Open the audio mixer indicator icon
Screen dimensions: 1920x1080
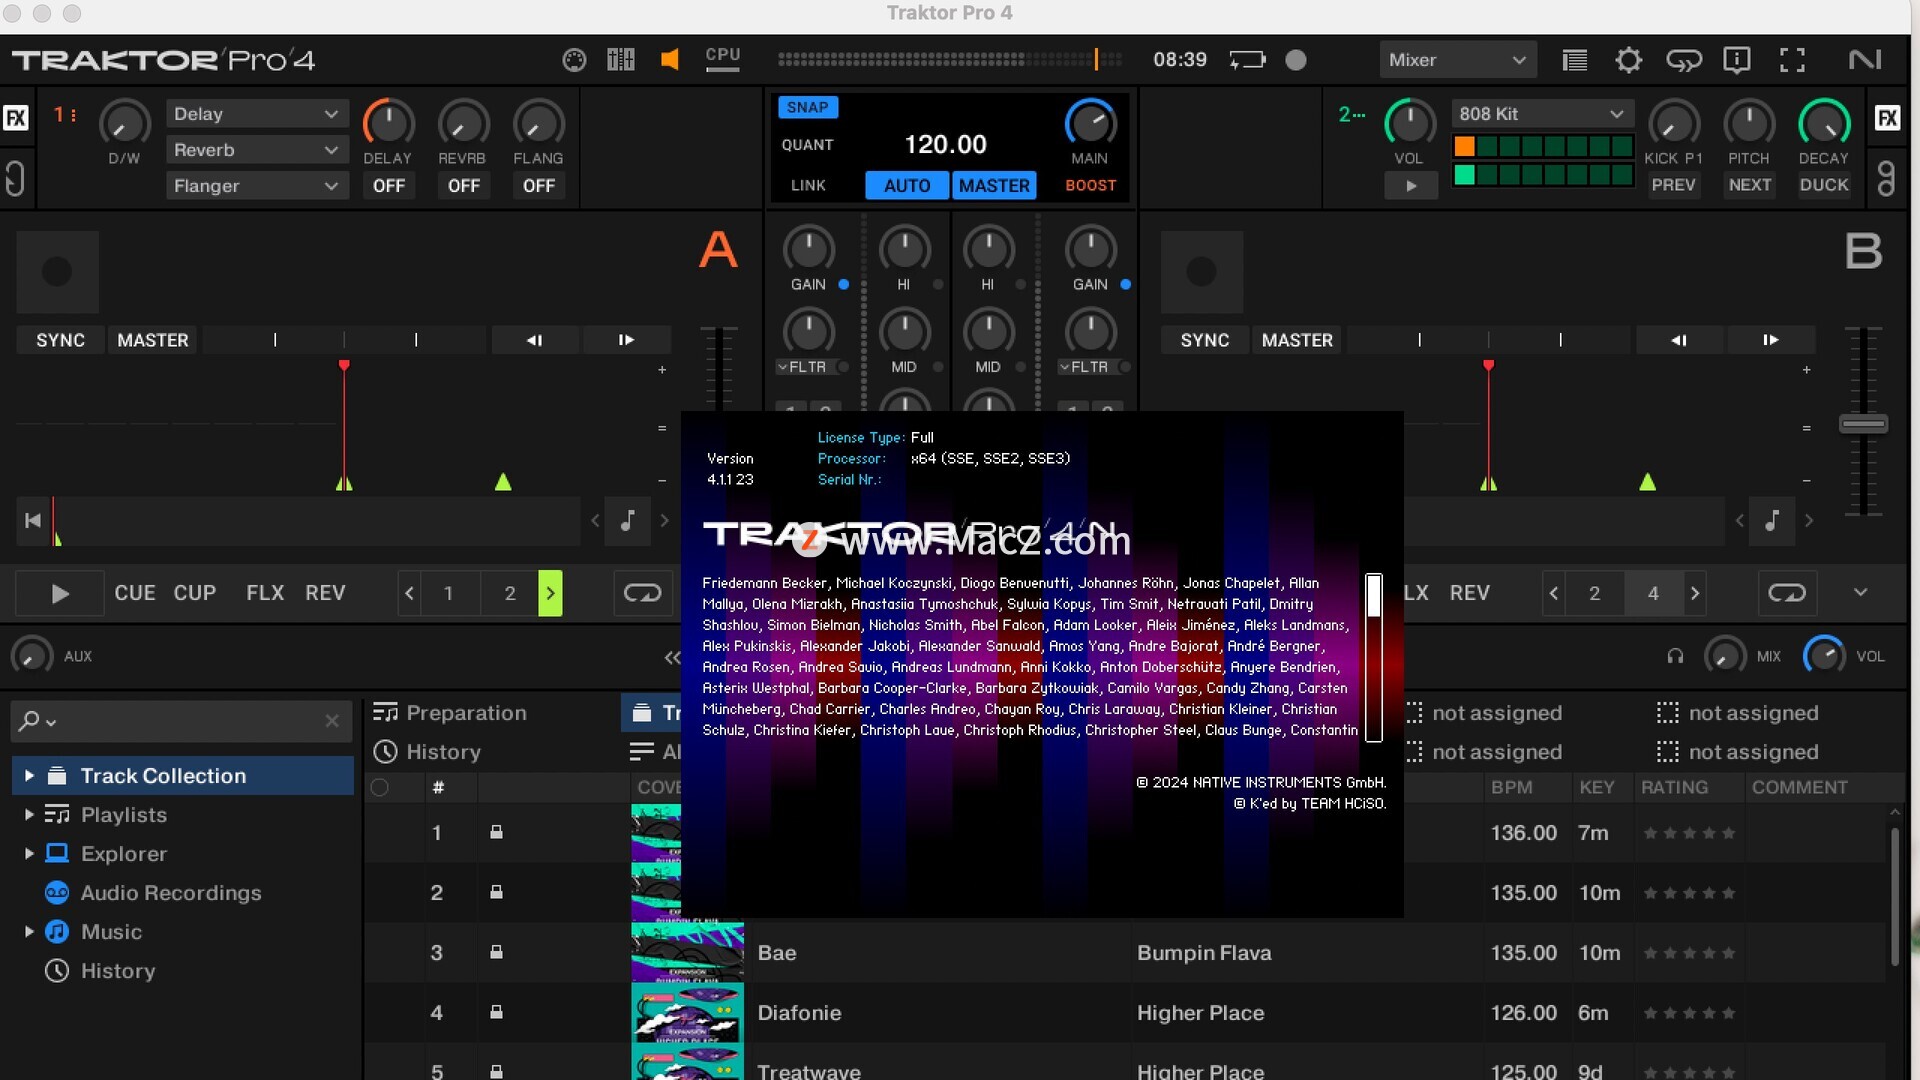pos(621,60)
